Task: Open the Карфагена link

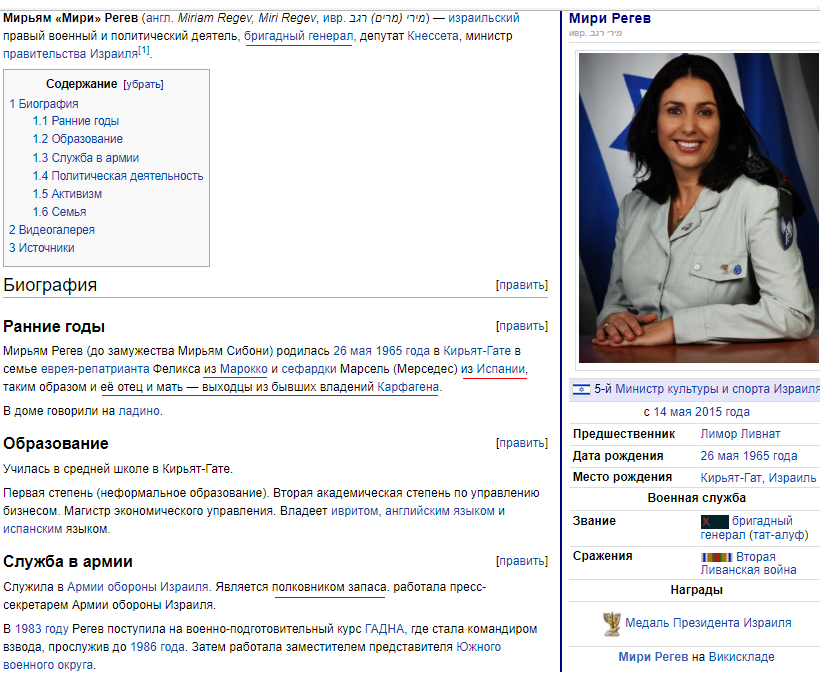Action: (x=408, y=387)
